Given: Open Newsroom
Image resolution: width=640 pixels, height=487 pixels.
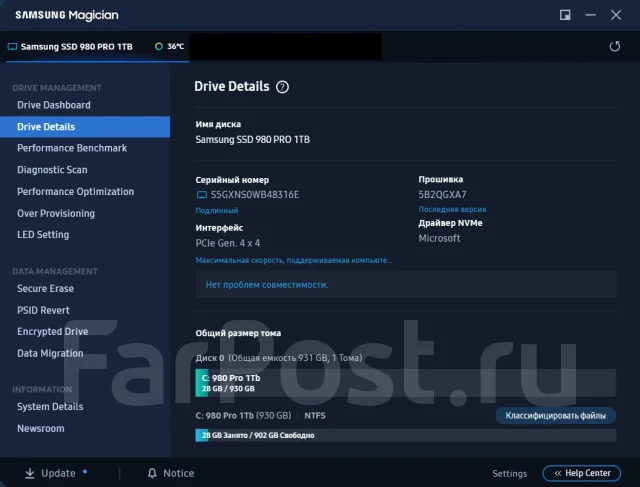Looking at the screenshot, I should click(41, 428).
